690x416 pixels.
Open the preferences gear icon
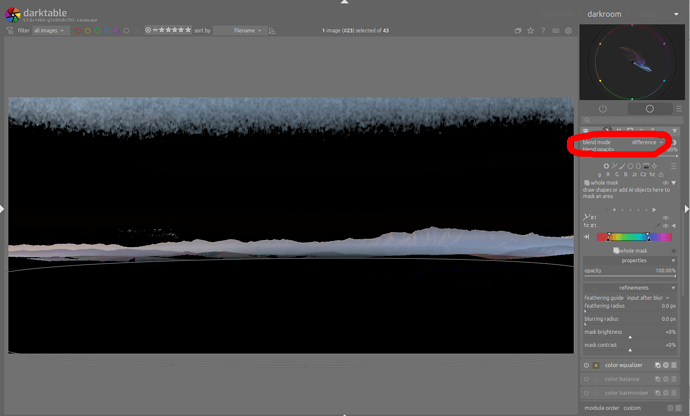click(569, 30)
